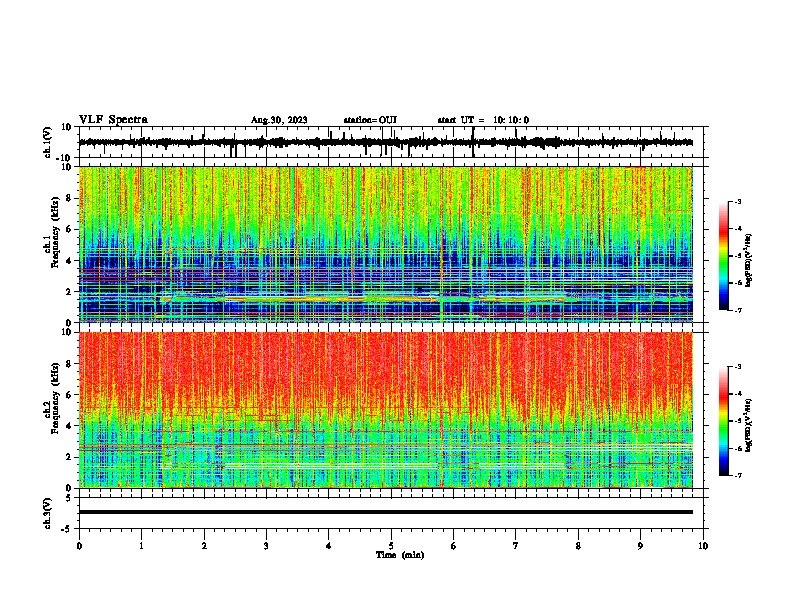Click the "5" tick on ch.3(V) axis
792x612 pixels.
point(69,498)
